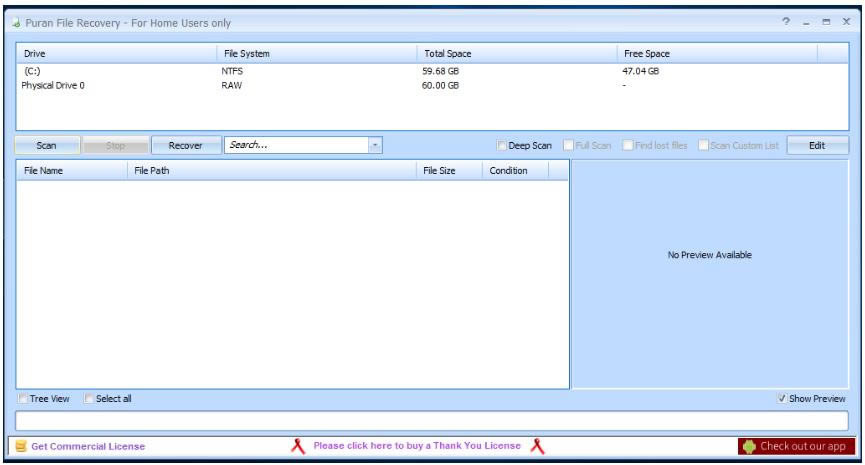Click the status bar below Tree View
Image resolution: width=865 pixels, height=465 pixels.
[x=431, y=421]
